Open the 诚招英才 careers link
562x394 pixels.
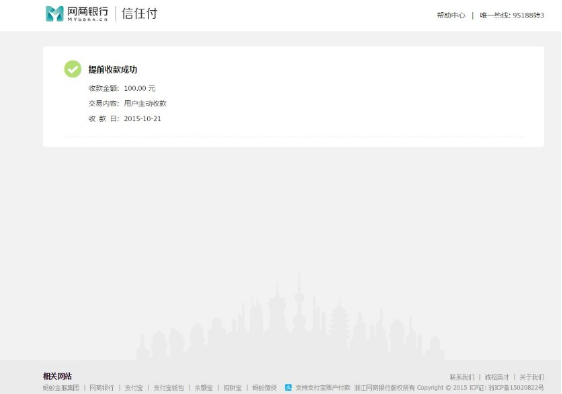[497, 377]
